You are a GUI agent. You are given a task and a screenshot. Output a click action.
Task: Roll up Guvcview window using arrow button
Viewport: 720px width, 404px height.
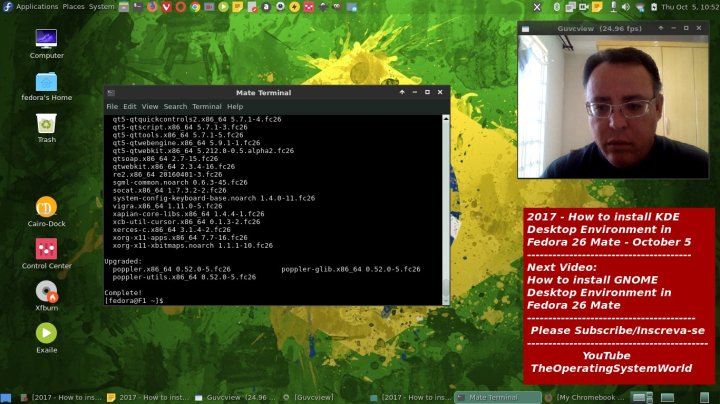(x=660, y=28)
